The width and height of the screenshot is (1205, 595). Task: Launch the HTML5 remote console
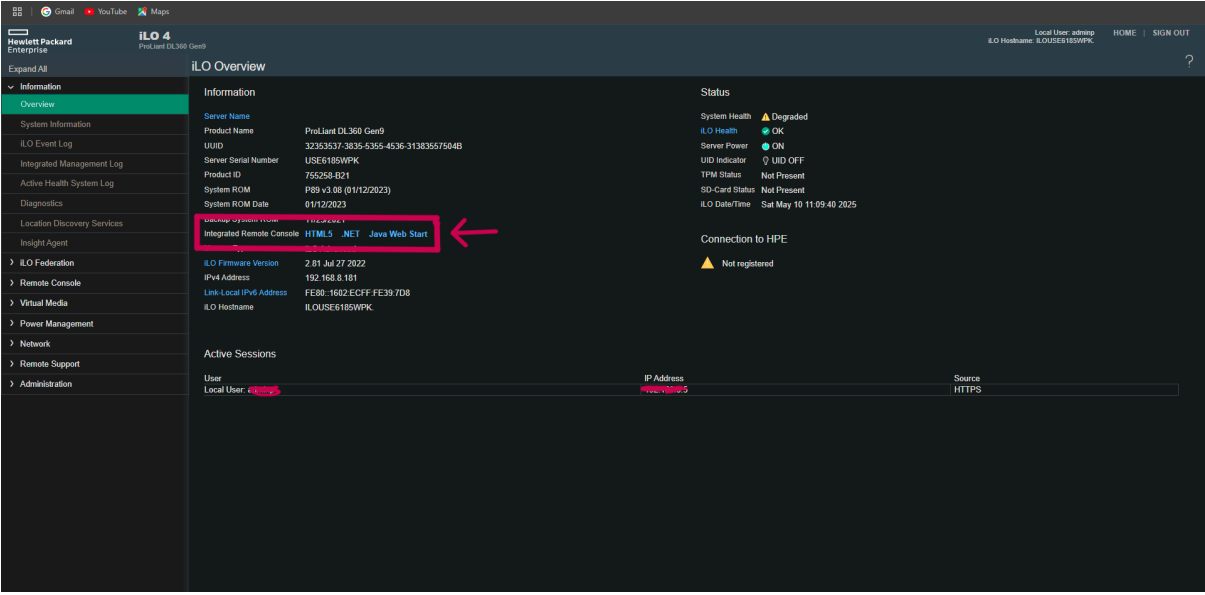click(318, 234)
